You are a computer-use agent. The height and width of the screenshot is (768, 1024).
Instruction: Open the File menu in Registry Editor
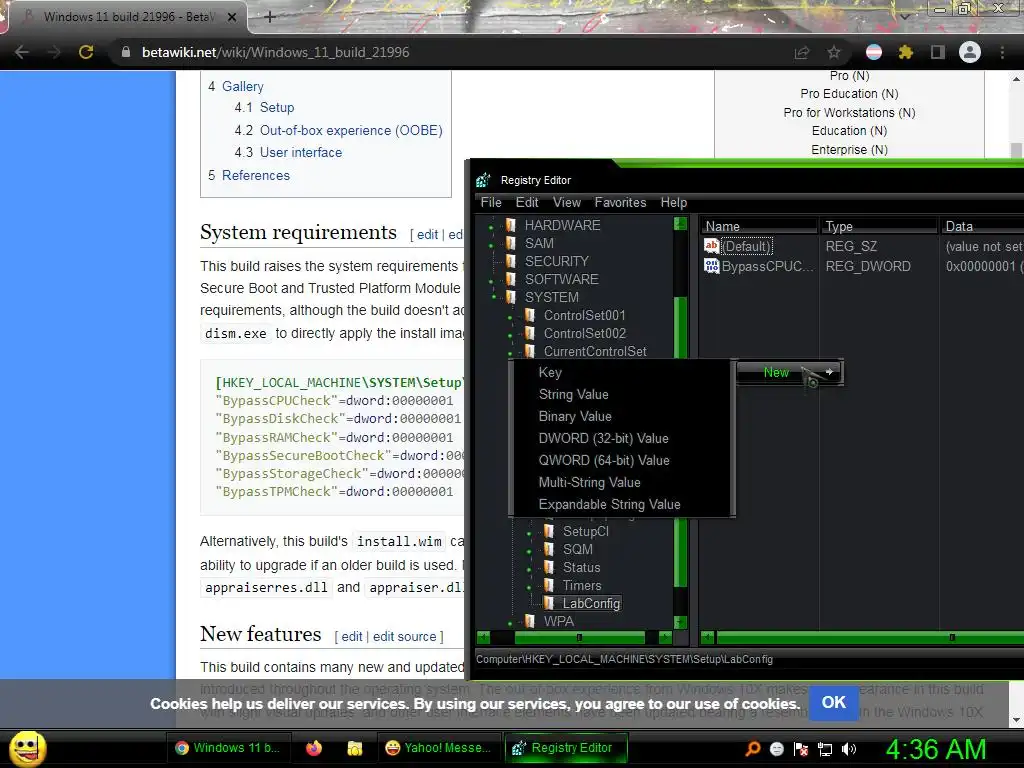click(491, 202)
